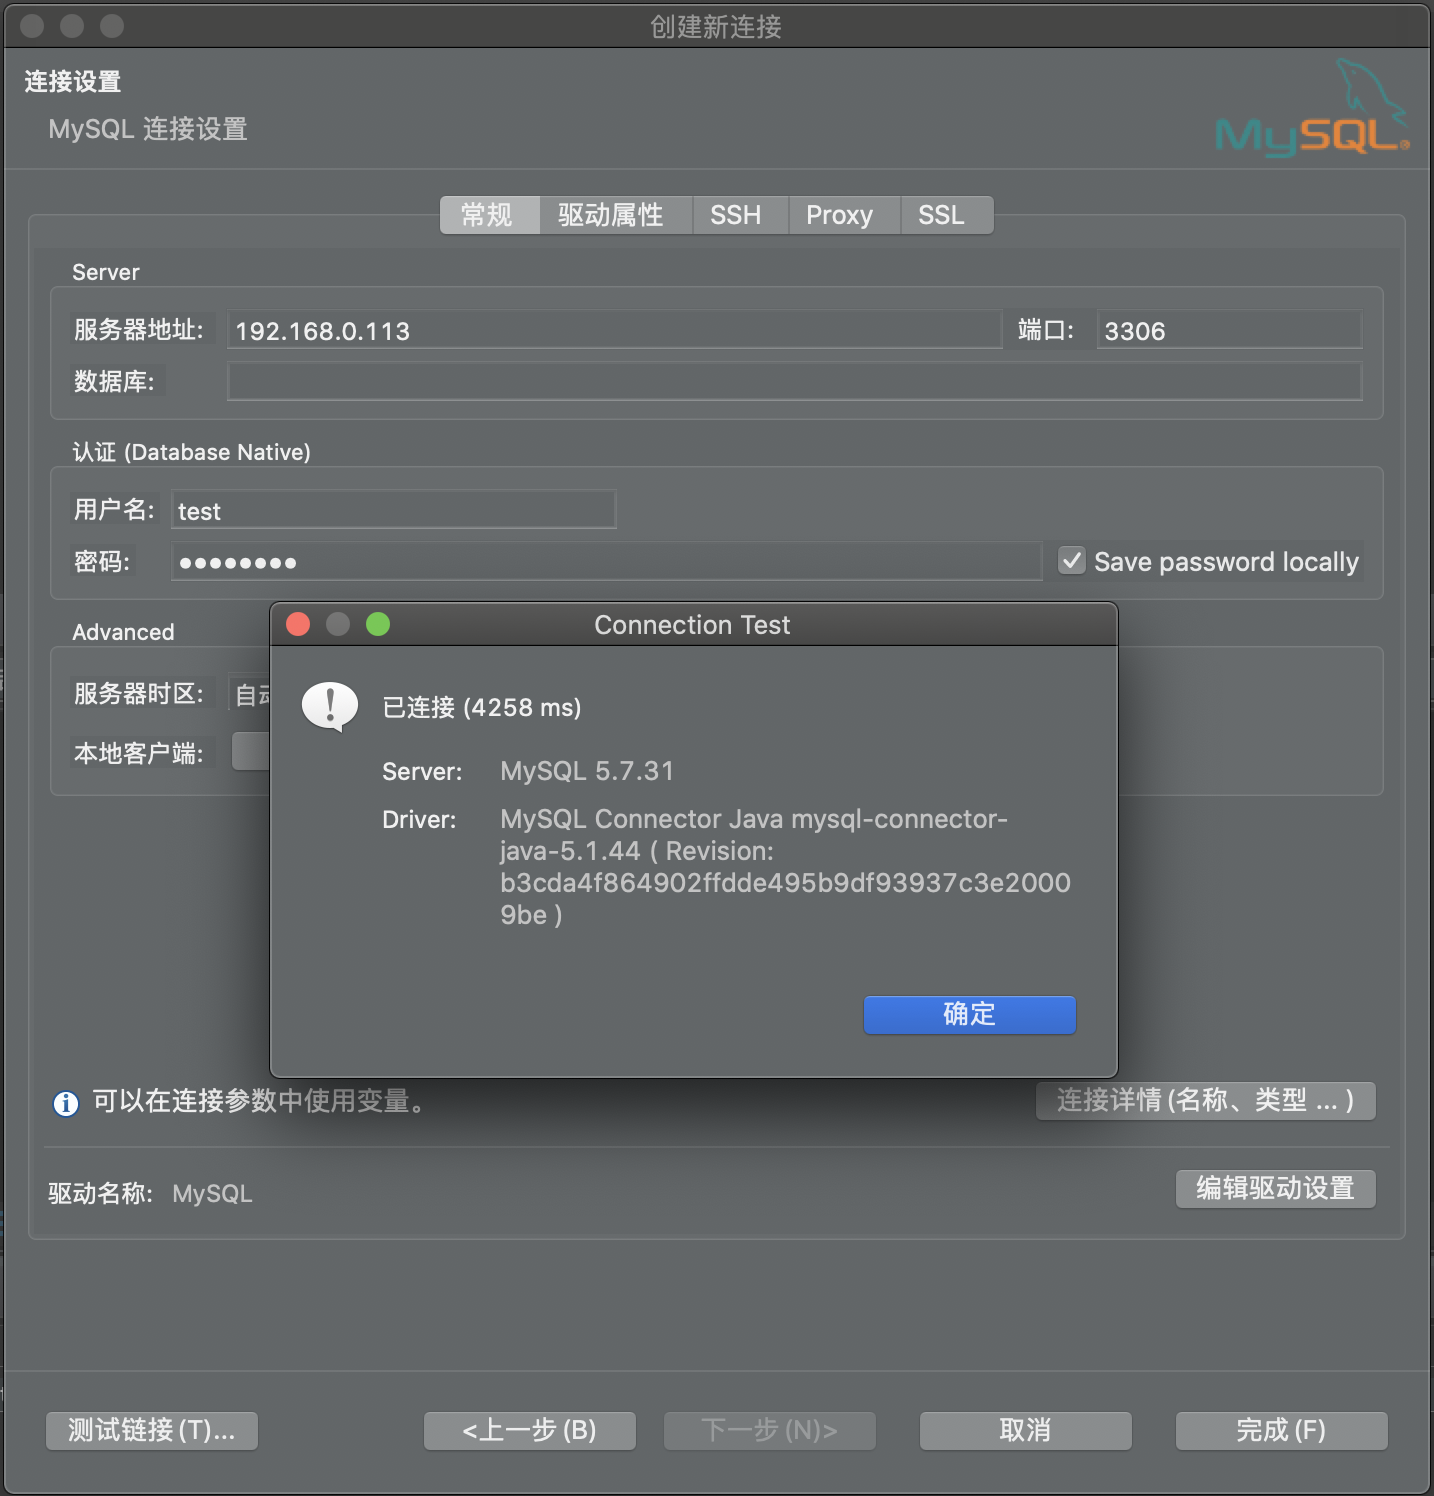Viewport: 1434px width, 1496px height.
Task: Click the 驱动名称 MySQL value
Action: click(212, 1193)
